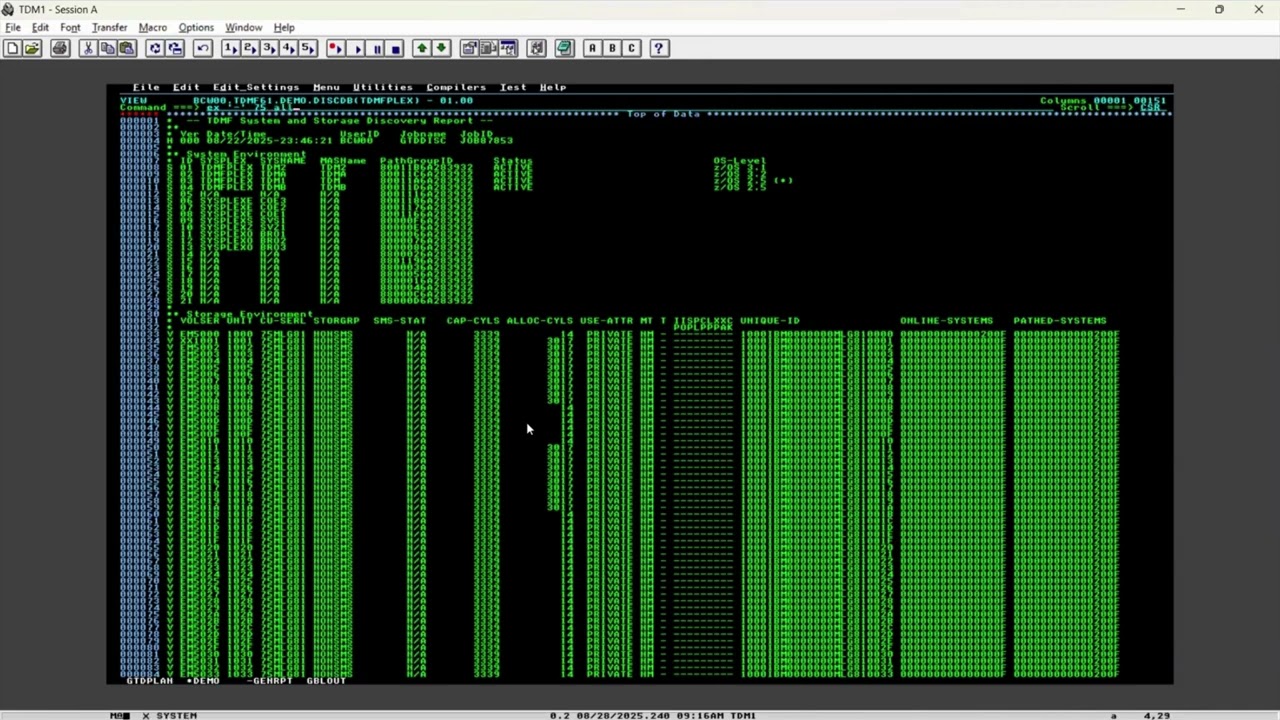Click the Undo arrow toolbar icon
The image size is (1280, 720).
(x=203, y=48)
